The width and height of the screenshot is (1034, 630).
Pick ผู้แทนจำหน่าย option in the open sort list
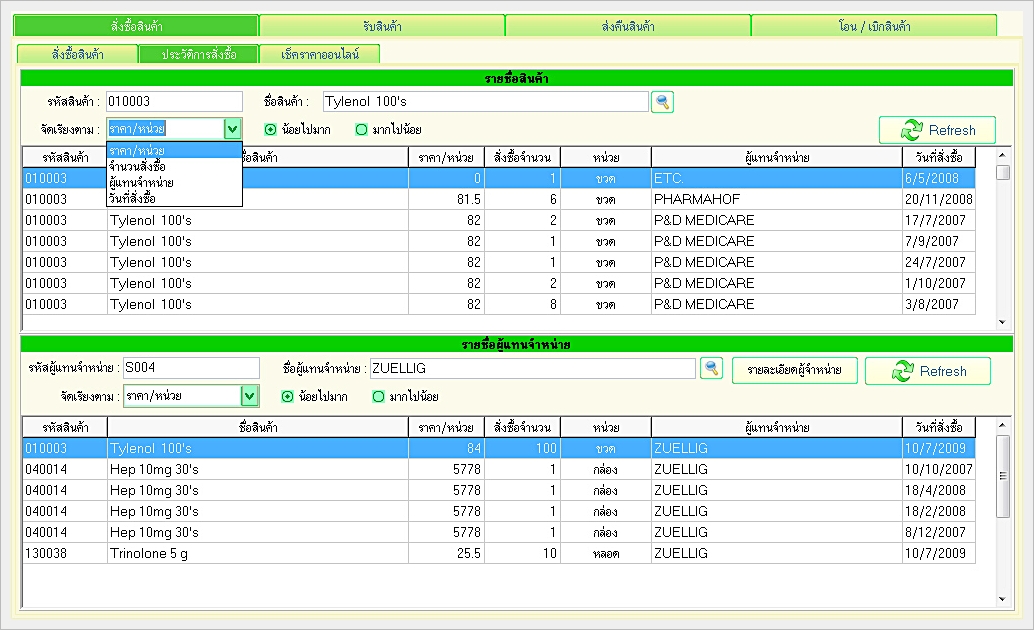174,182
